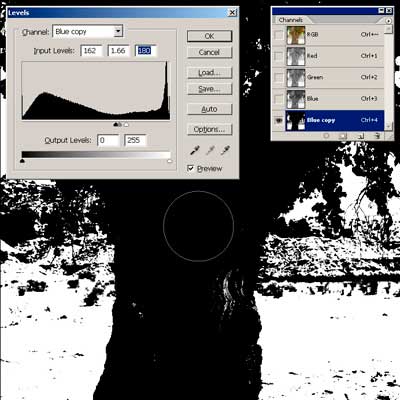Image resolution: width=400 pixels, height=400 pixels.
Task: Click the Levels histogram graph
Action: click(96, 91)
